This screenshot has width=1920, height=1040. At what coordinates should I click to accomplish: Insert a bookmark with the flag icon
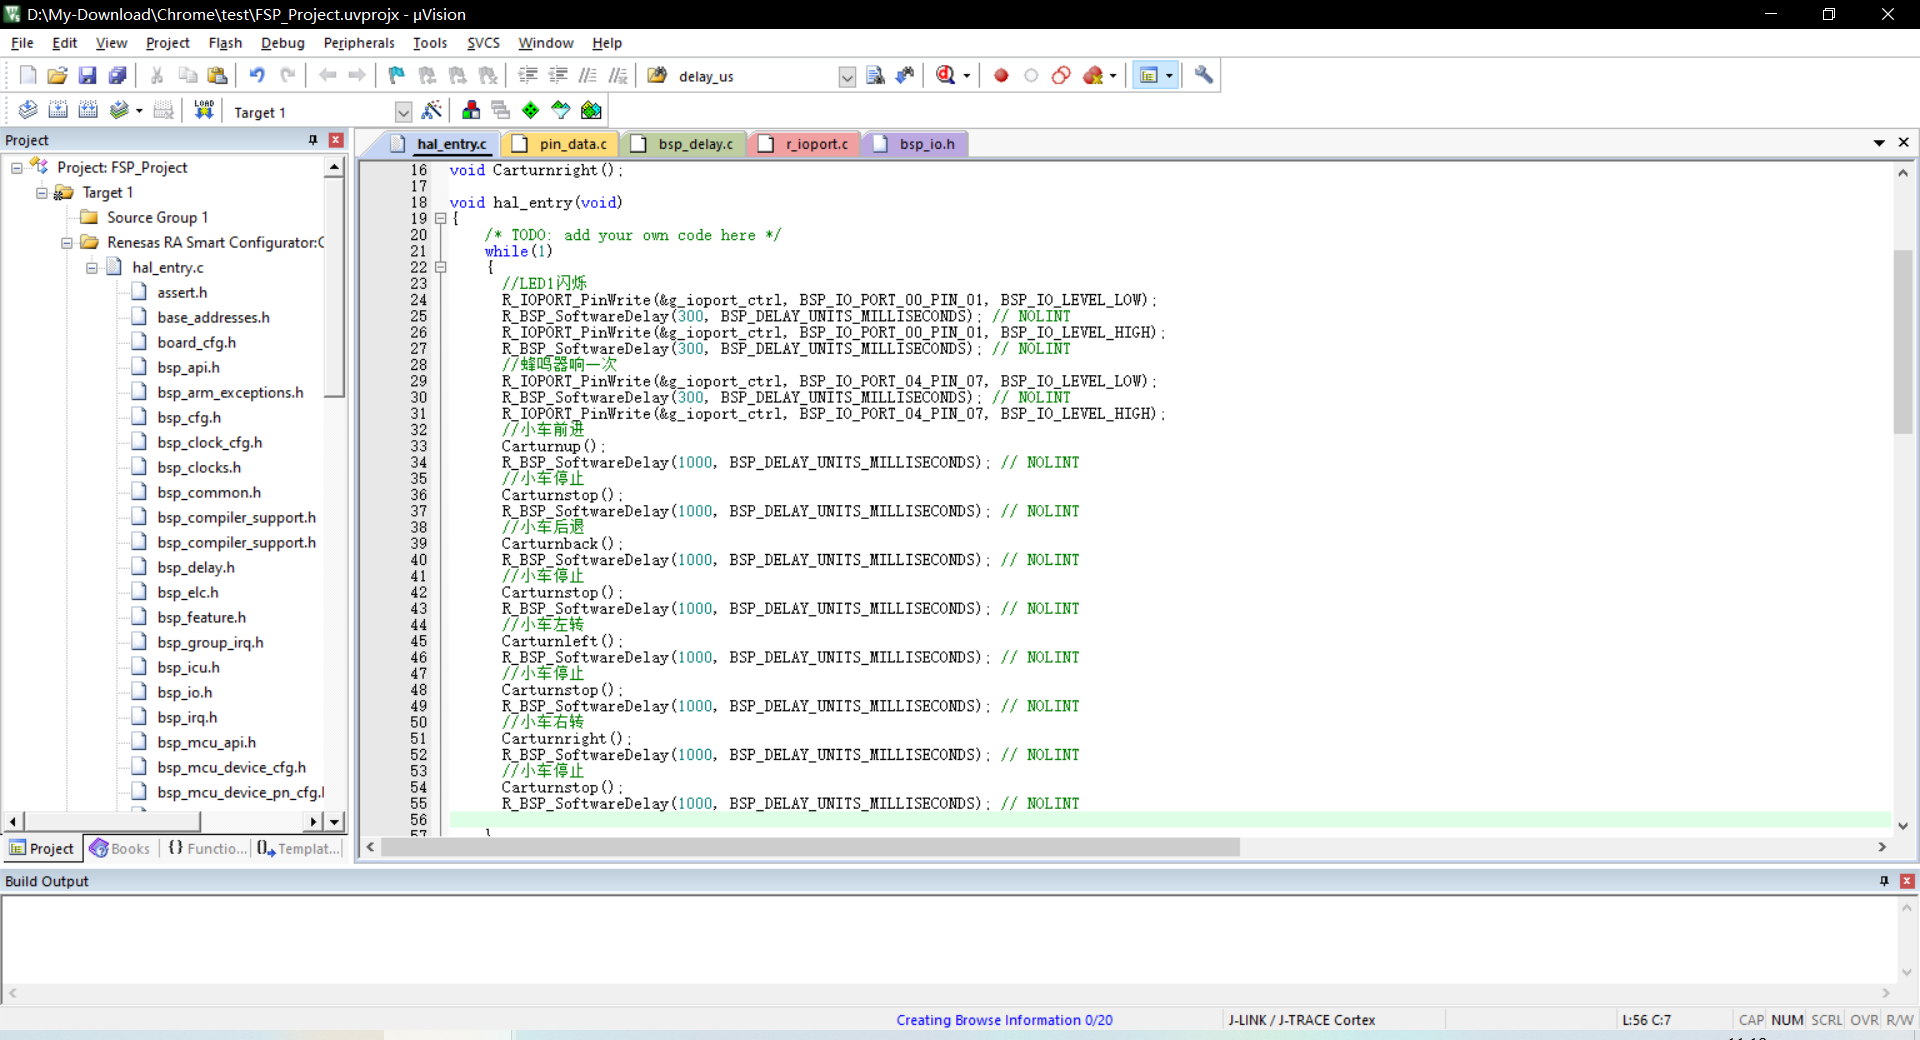click(397, 75)
